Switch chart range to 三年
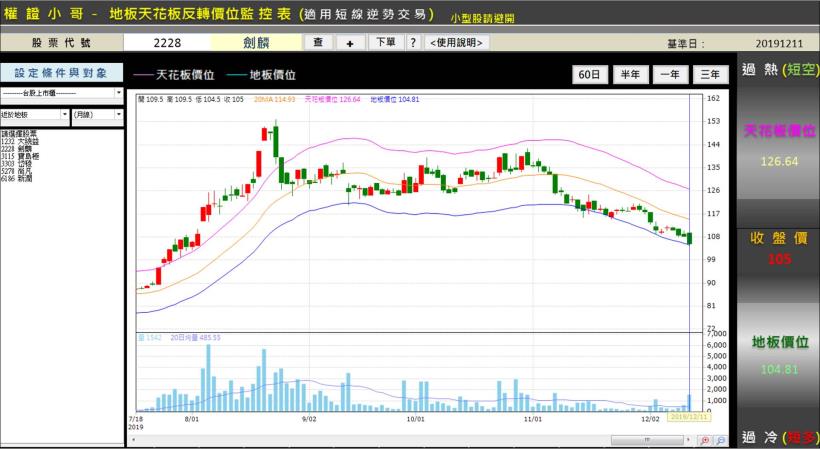 point(710,75)
